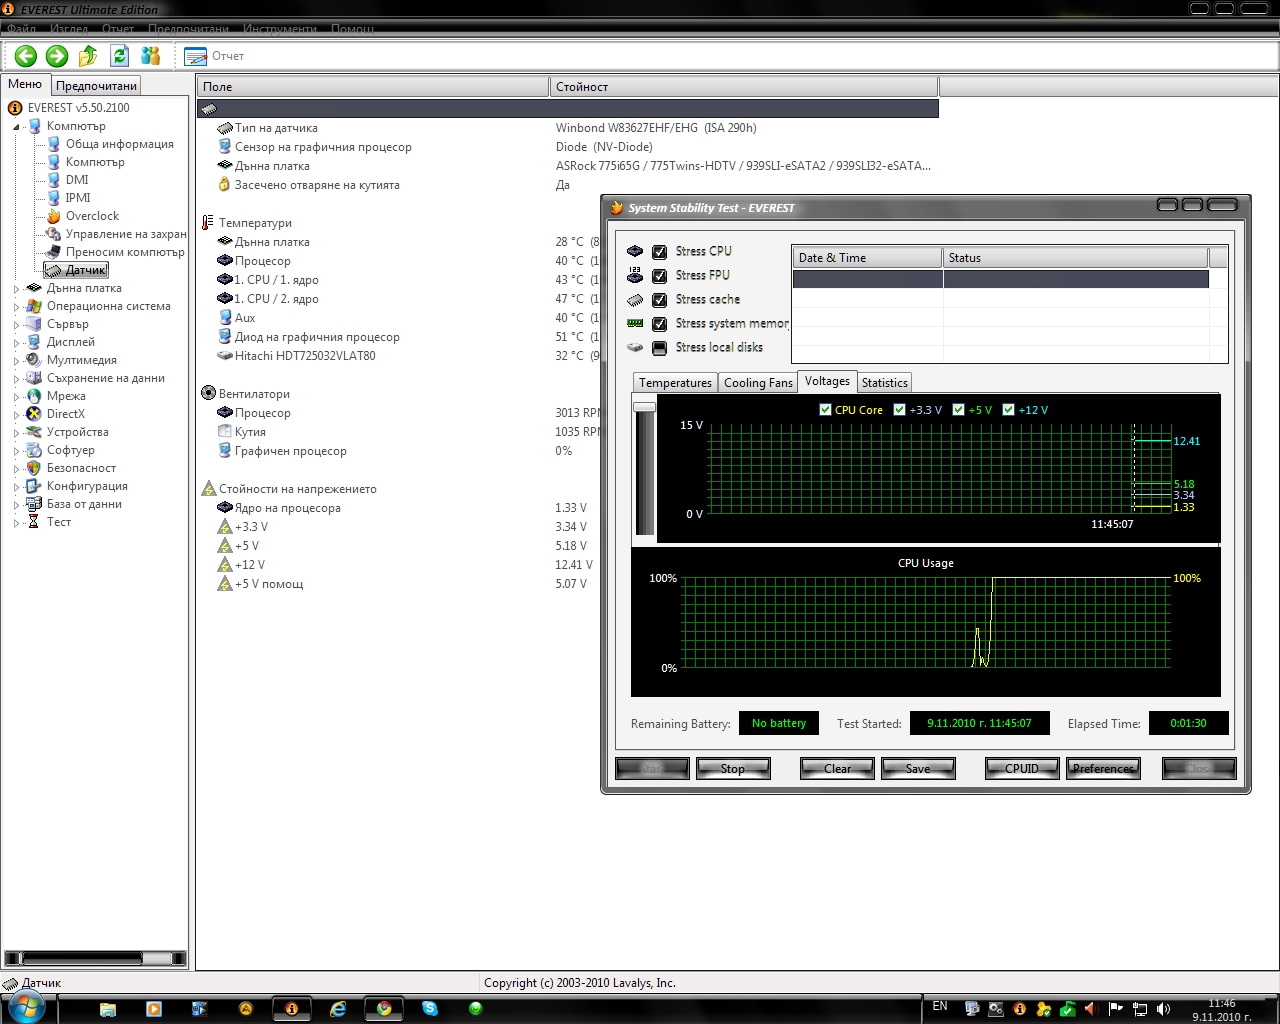Click the Отчет report toolbar icon
Viewport: 1280px width, 1024px height.
pos(195,56)
